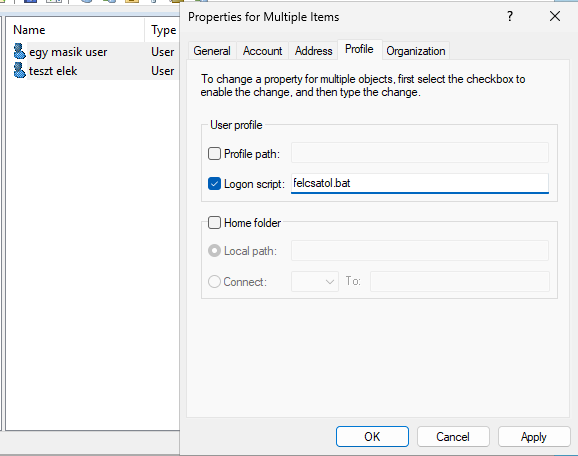Screen dimensions: 578x456
Task: Choose the Connect radio button
Action: pos(214,282)
